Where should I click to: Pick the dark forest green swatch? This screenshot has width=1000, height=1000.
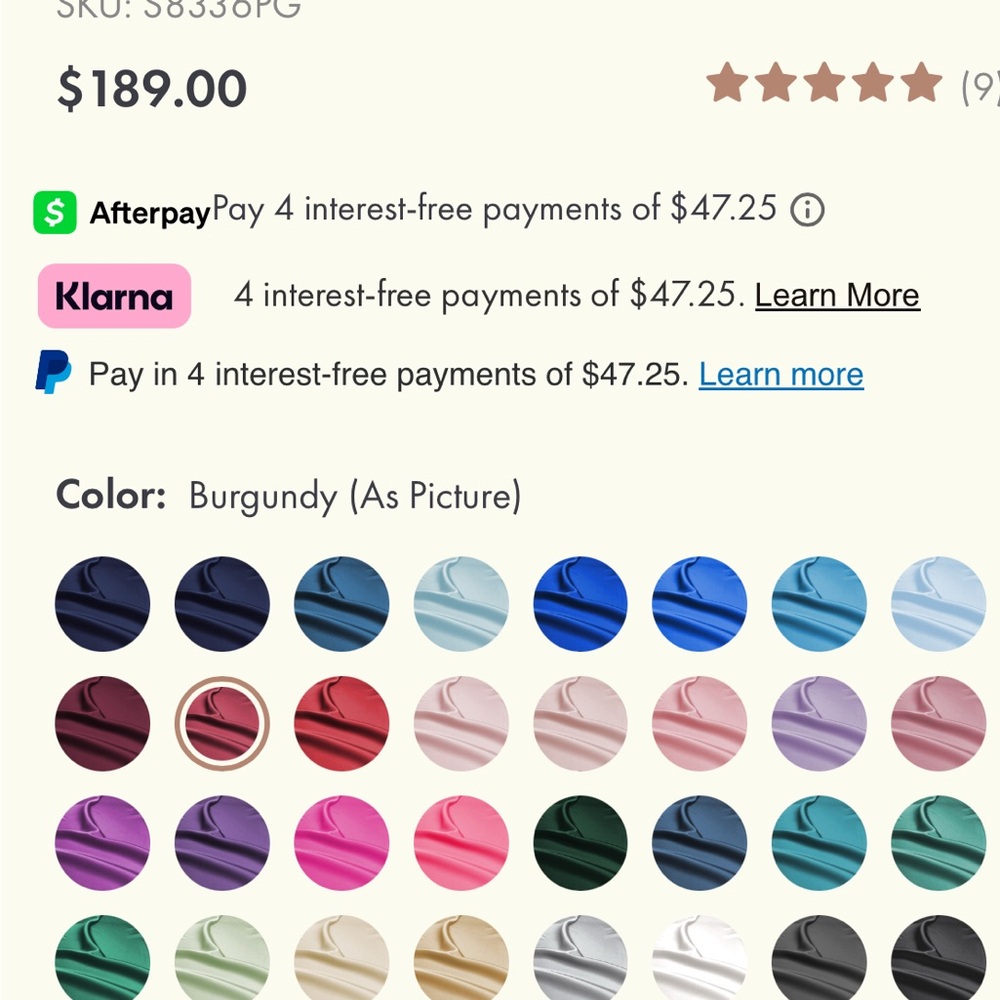[580, 843]
